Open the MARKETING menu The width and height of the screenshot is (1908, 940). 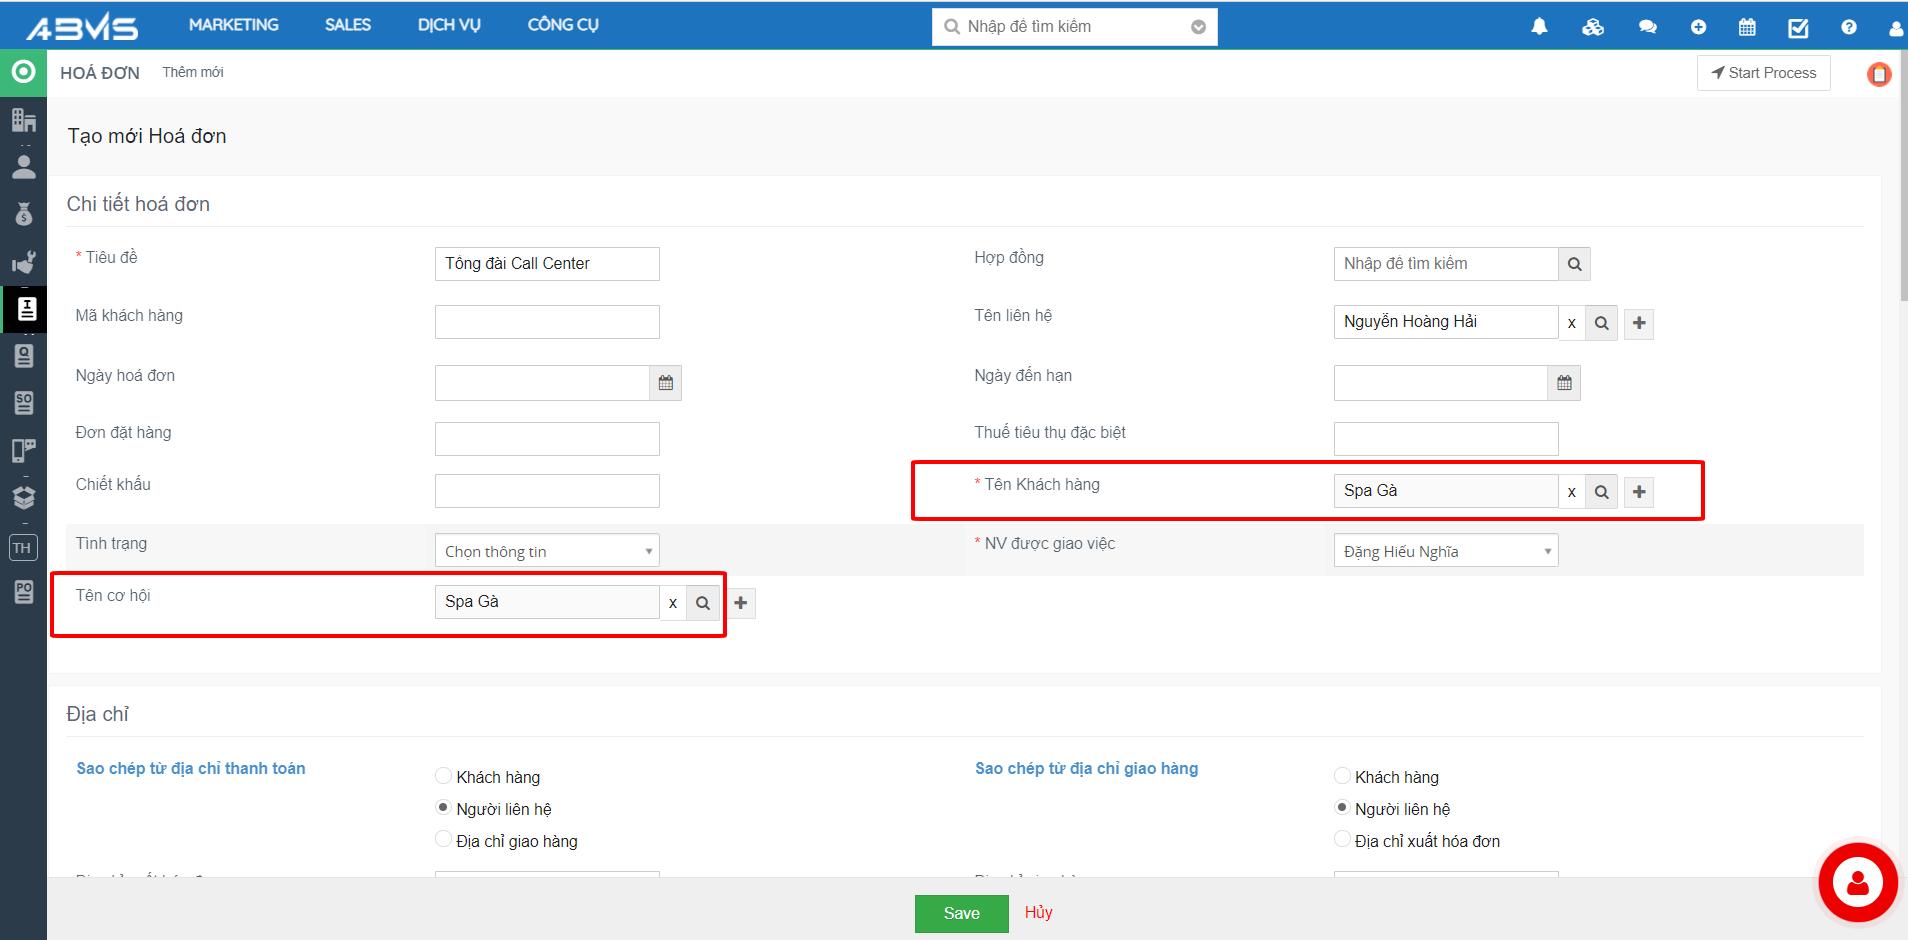point(234,25)
